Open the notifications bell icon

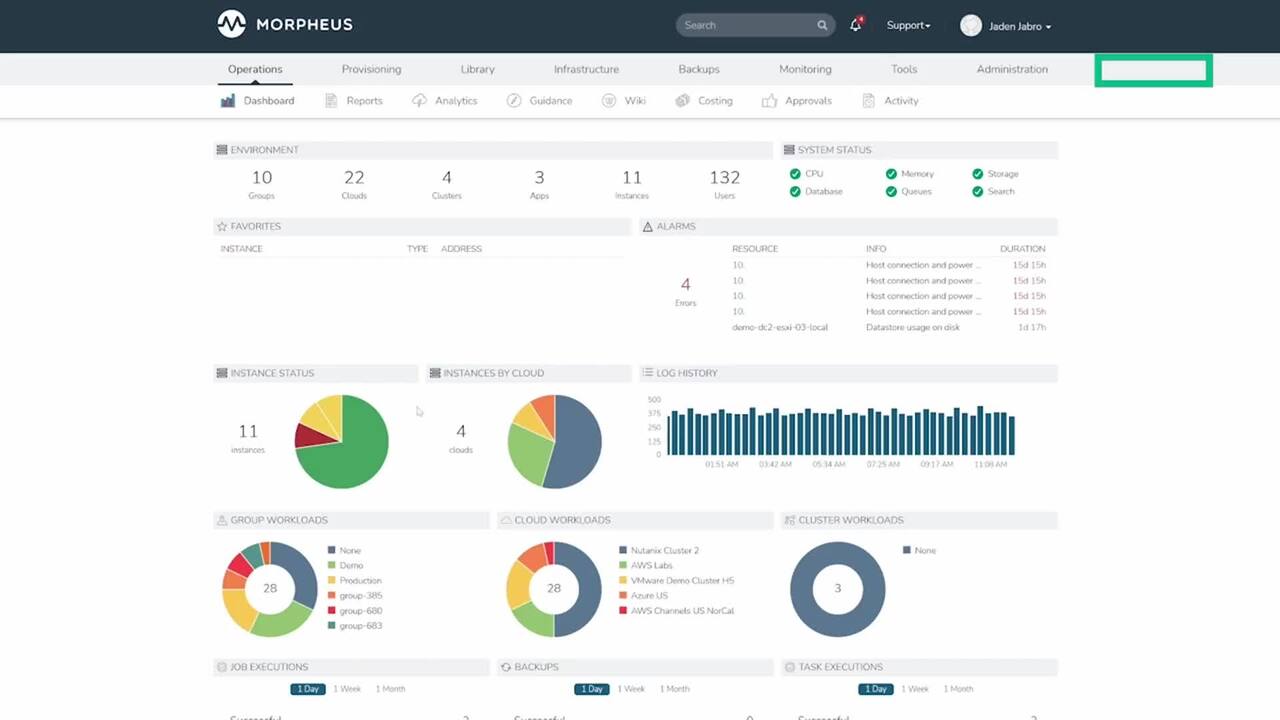point(855,26)
